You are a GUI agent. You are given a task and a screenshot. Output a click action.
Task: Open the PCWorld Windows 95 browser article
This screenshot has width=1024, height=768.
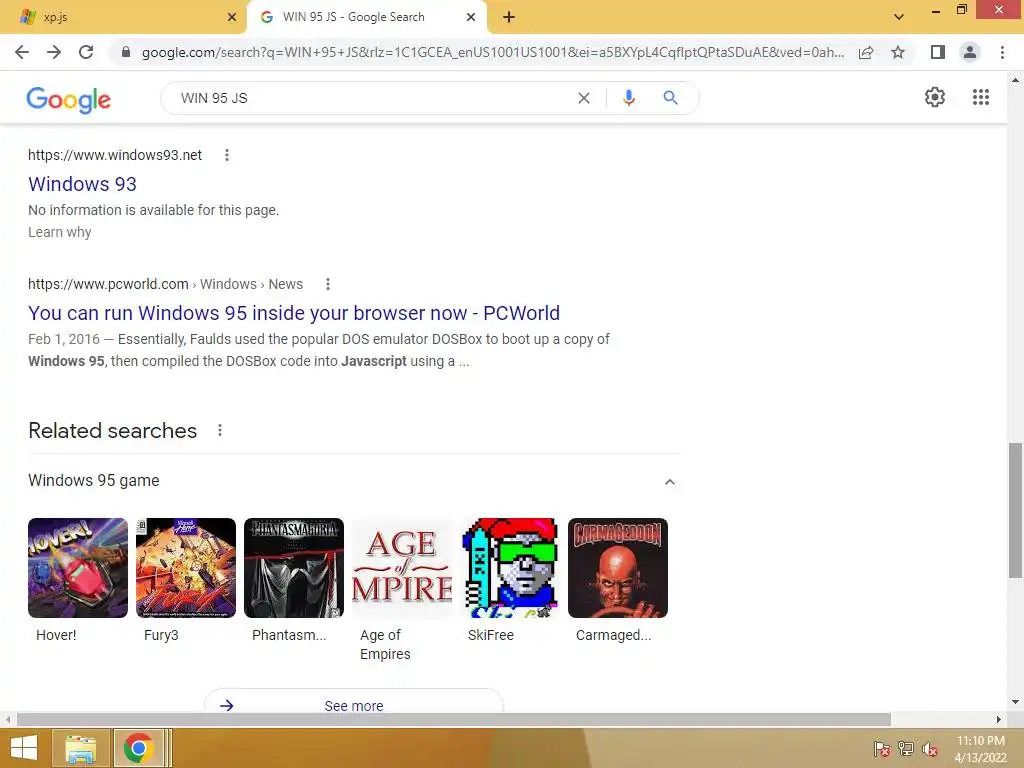click(294, 313)
